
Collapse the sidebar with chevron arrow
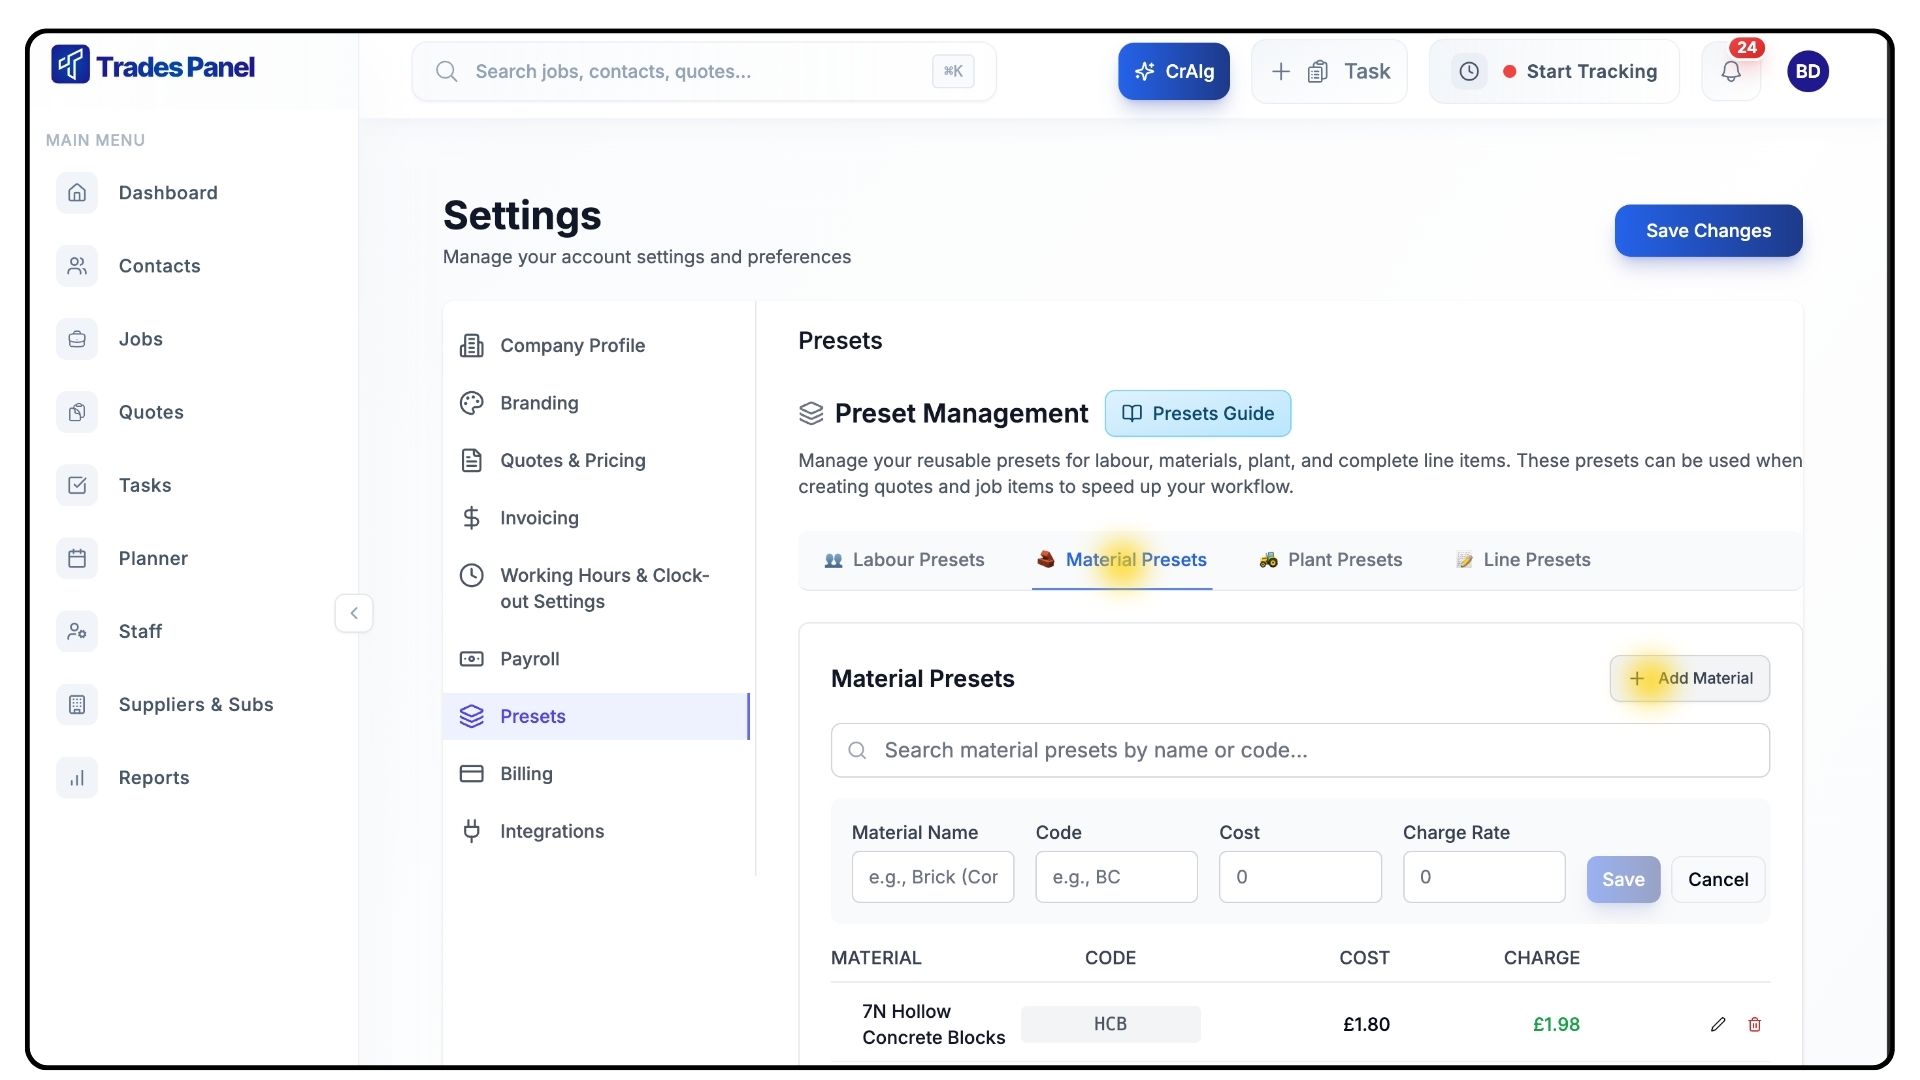[354, 613]
